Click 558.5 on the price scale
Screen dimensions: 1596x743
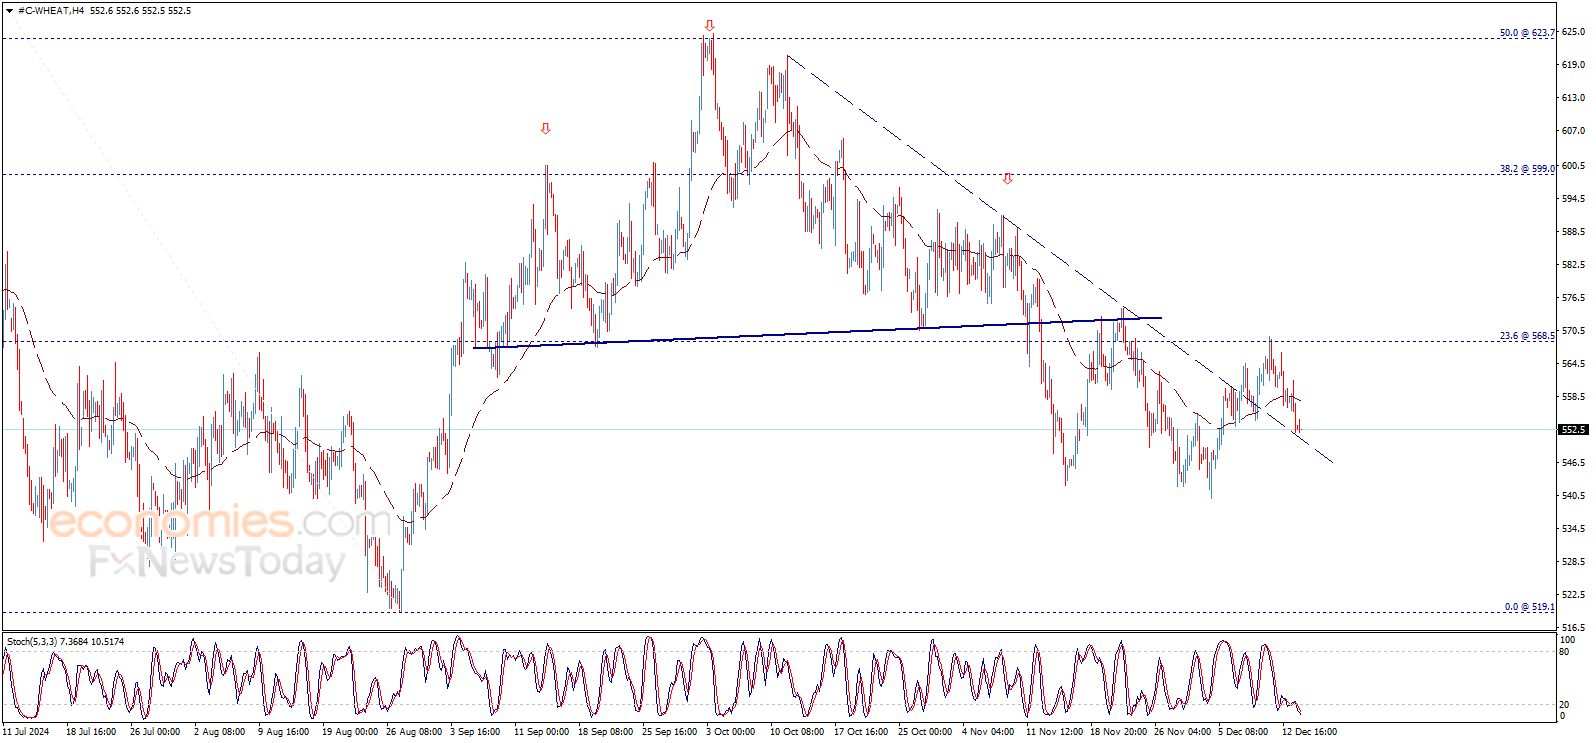pyautogui.click(x=1573, y=397)
